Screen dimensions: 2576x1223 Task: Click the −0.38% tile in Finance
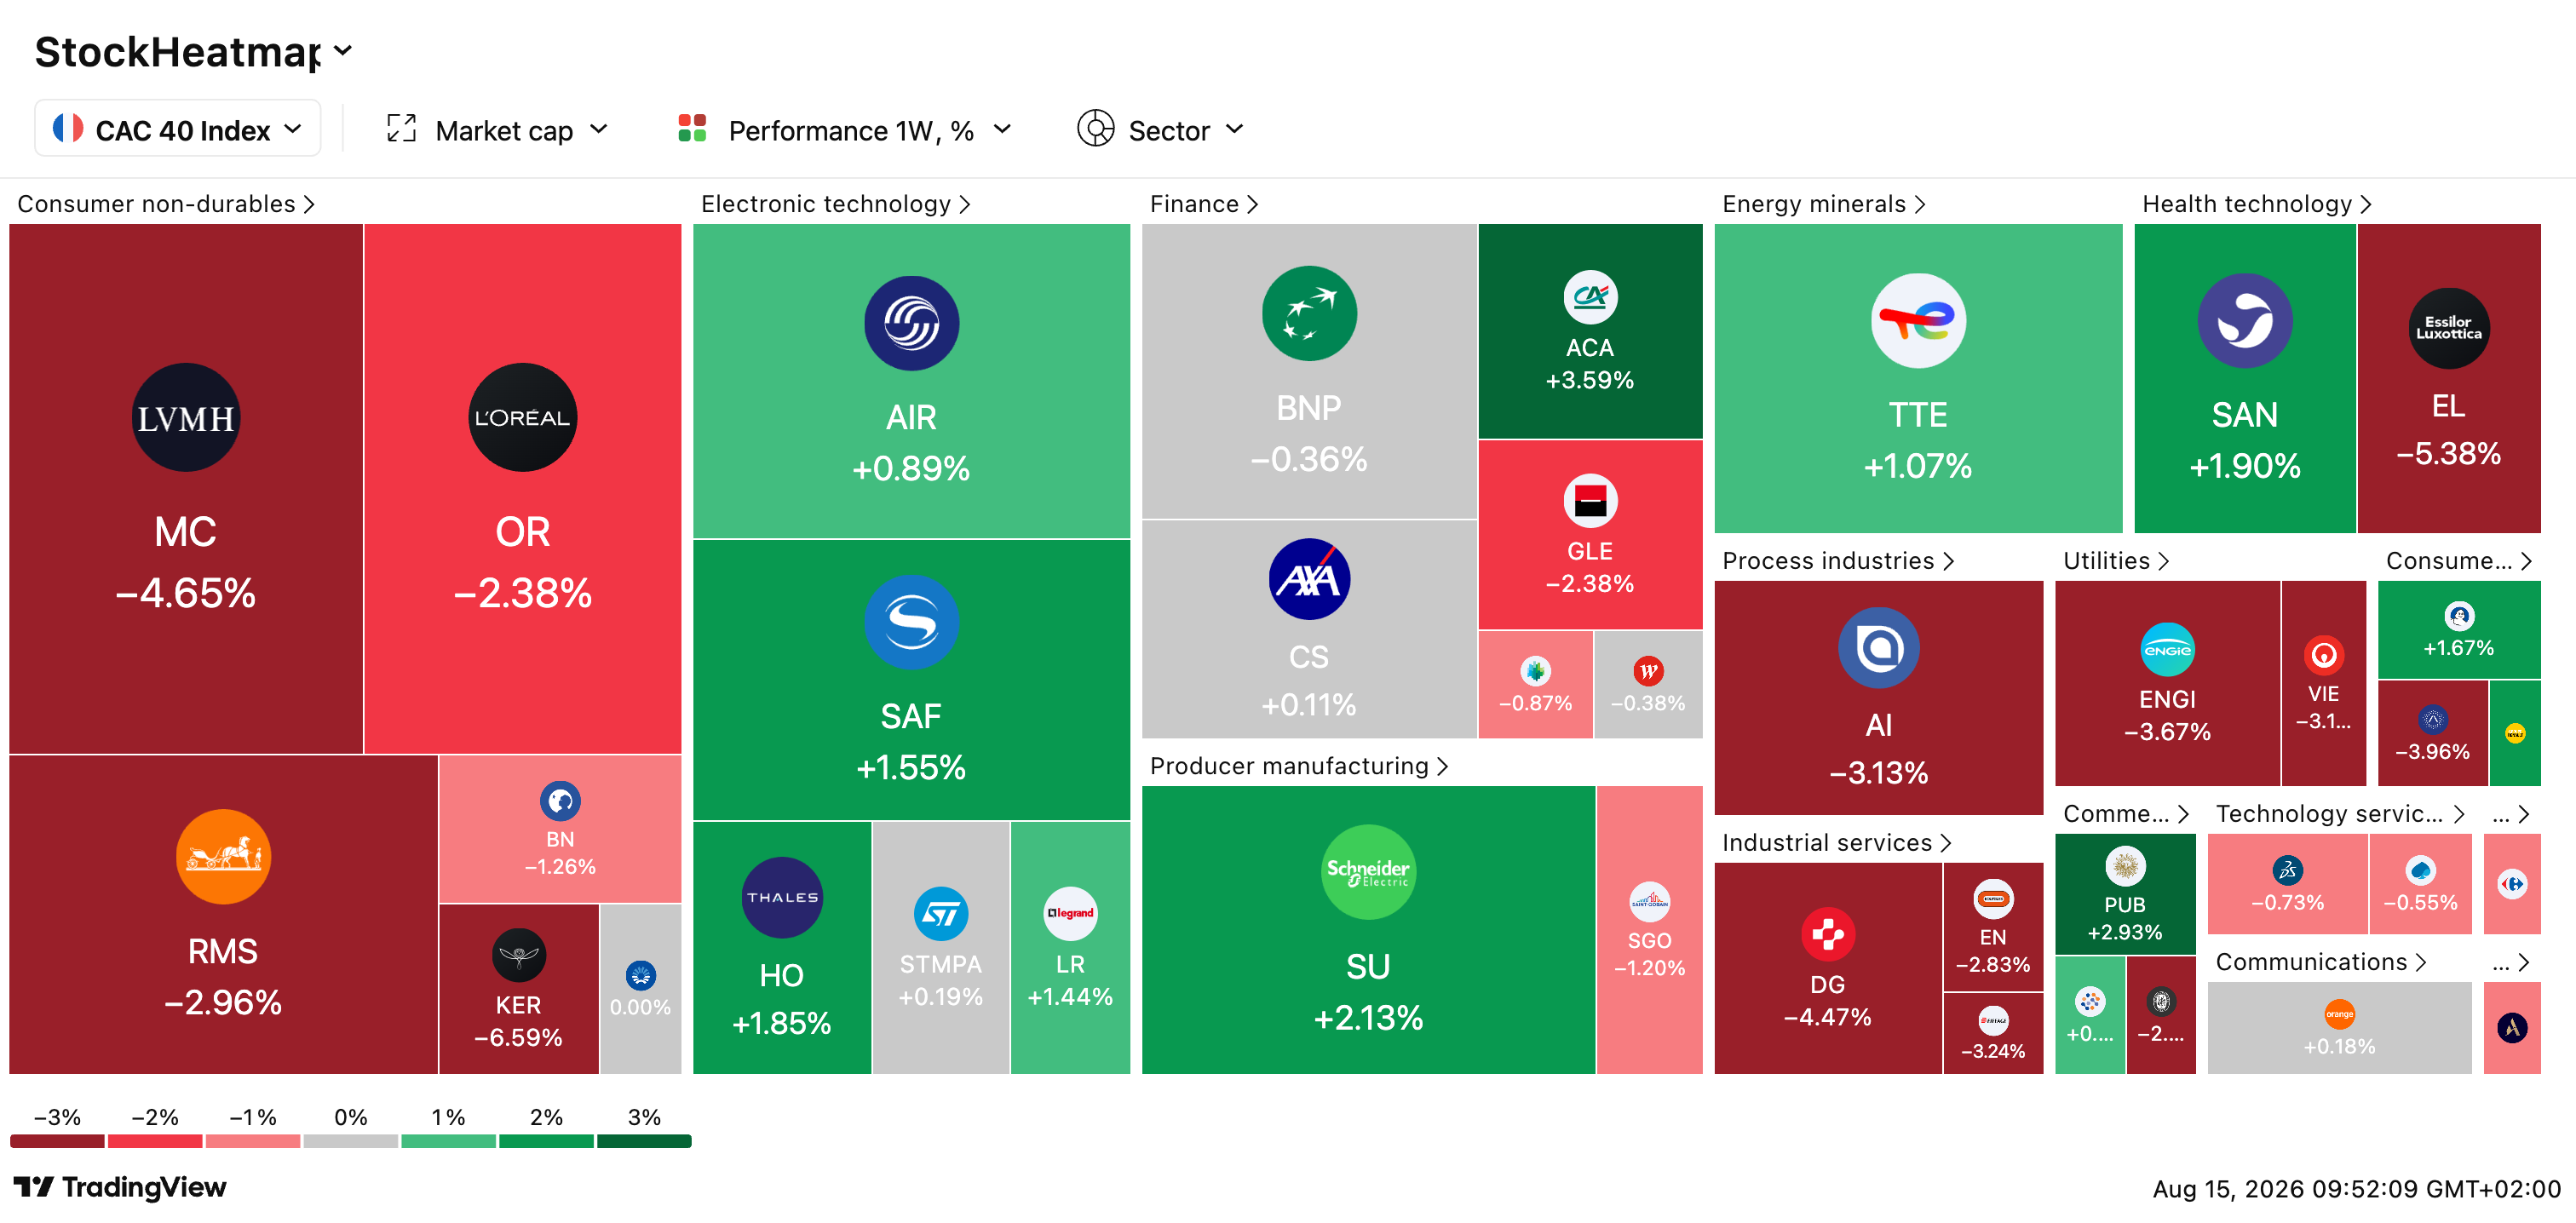(x=1648, y=685)
